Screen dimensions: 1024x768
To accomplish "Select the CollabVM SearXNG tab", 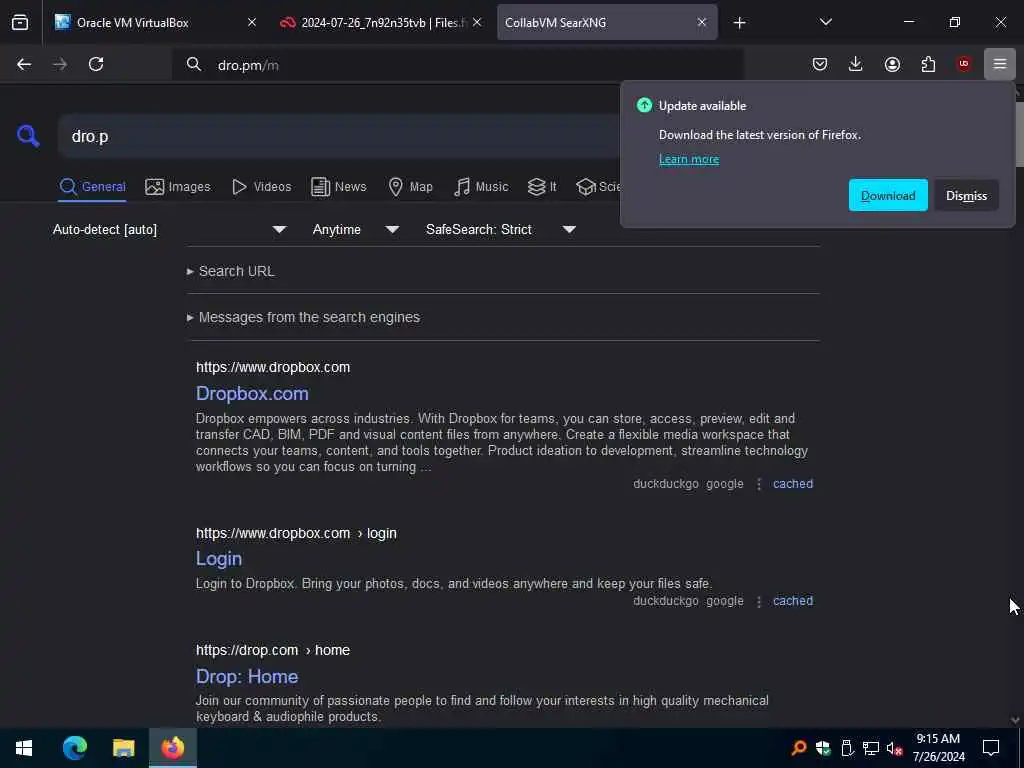I will click(x=607, y=22).
